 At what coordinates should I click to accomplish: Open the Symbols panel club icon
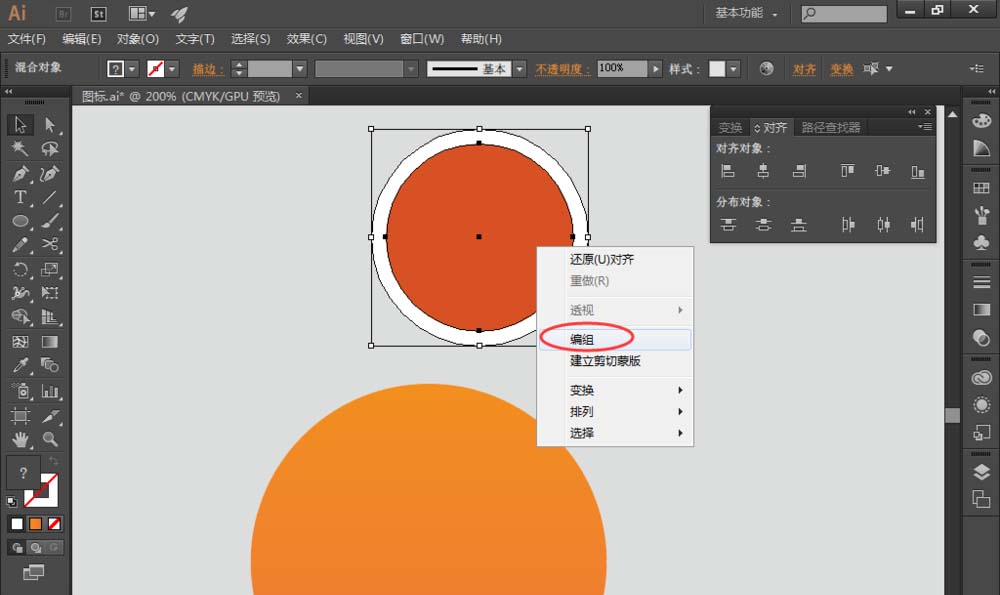[982, 242]
